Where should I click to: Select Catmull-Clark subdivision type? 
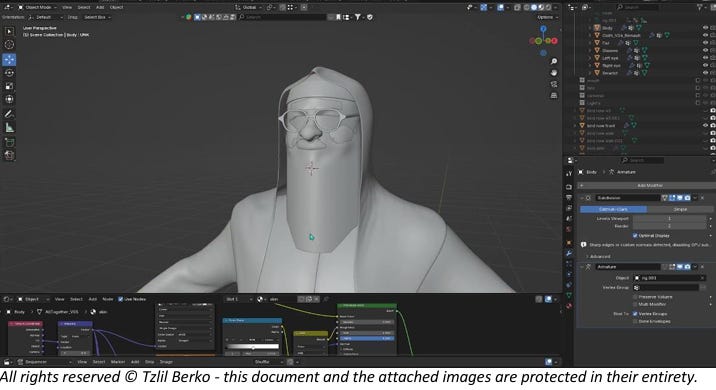point(613,209)
